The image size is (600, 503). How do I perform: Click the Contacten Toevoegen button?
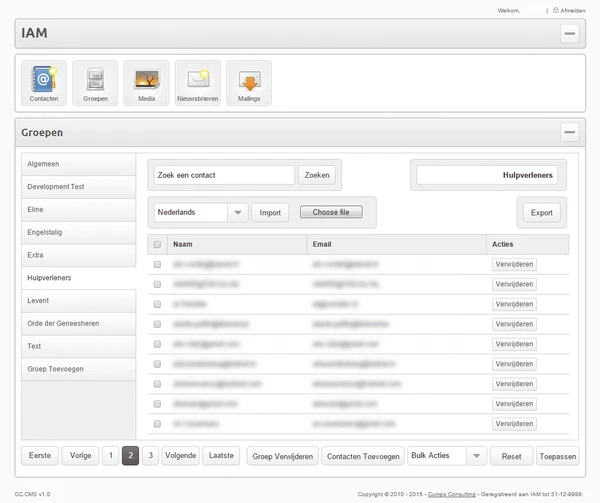coord(363,456)
